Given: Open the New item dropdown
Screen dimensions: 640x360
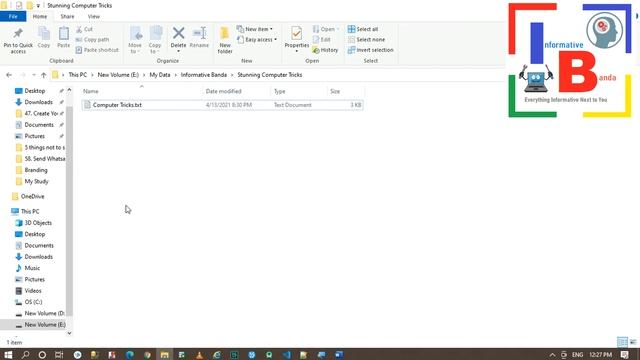Looking at the screenshot, I should pos(255,29).
